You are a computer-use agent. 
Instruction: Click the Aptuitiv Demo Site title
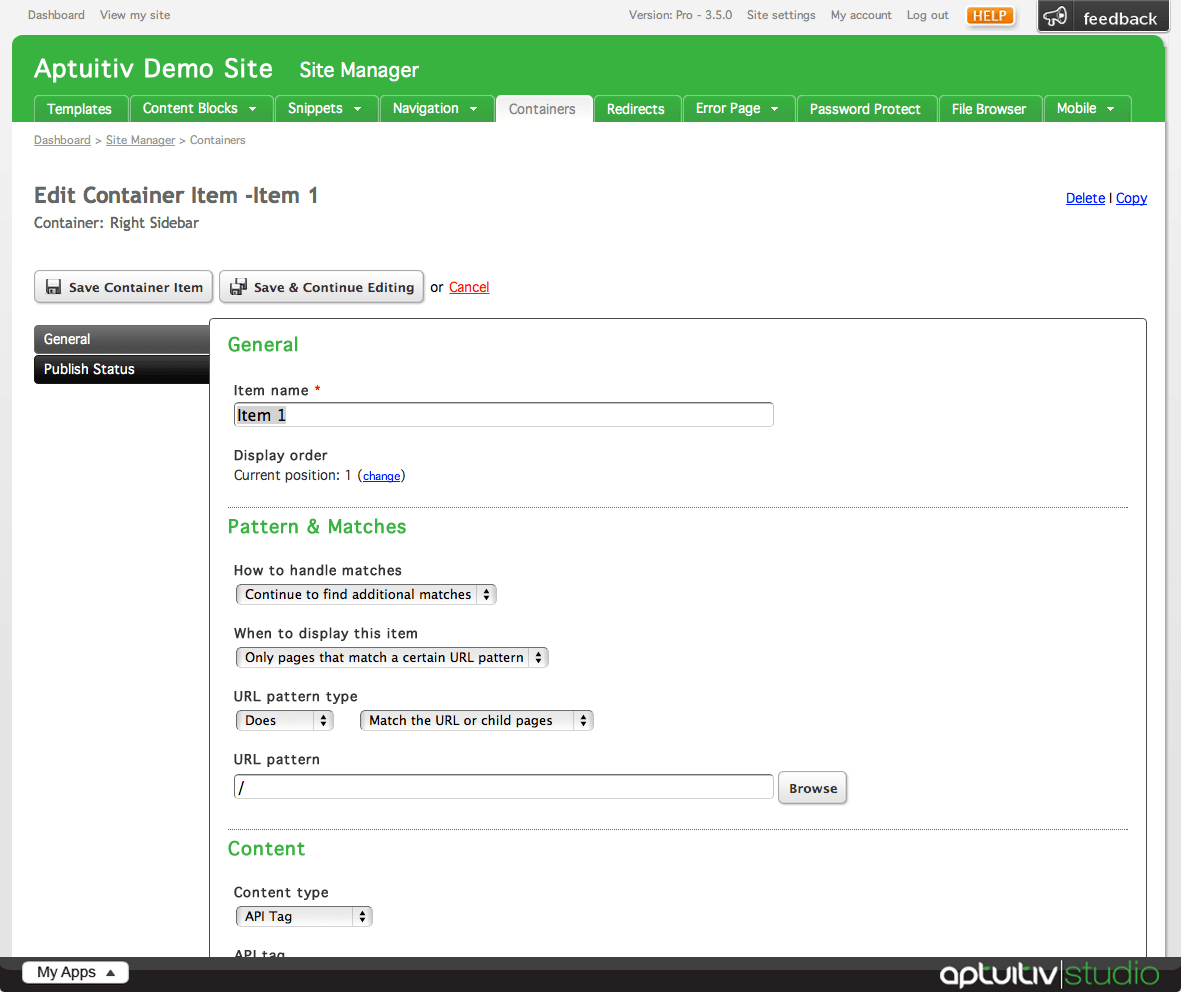coord(154,69)
